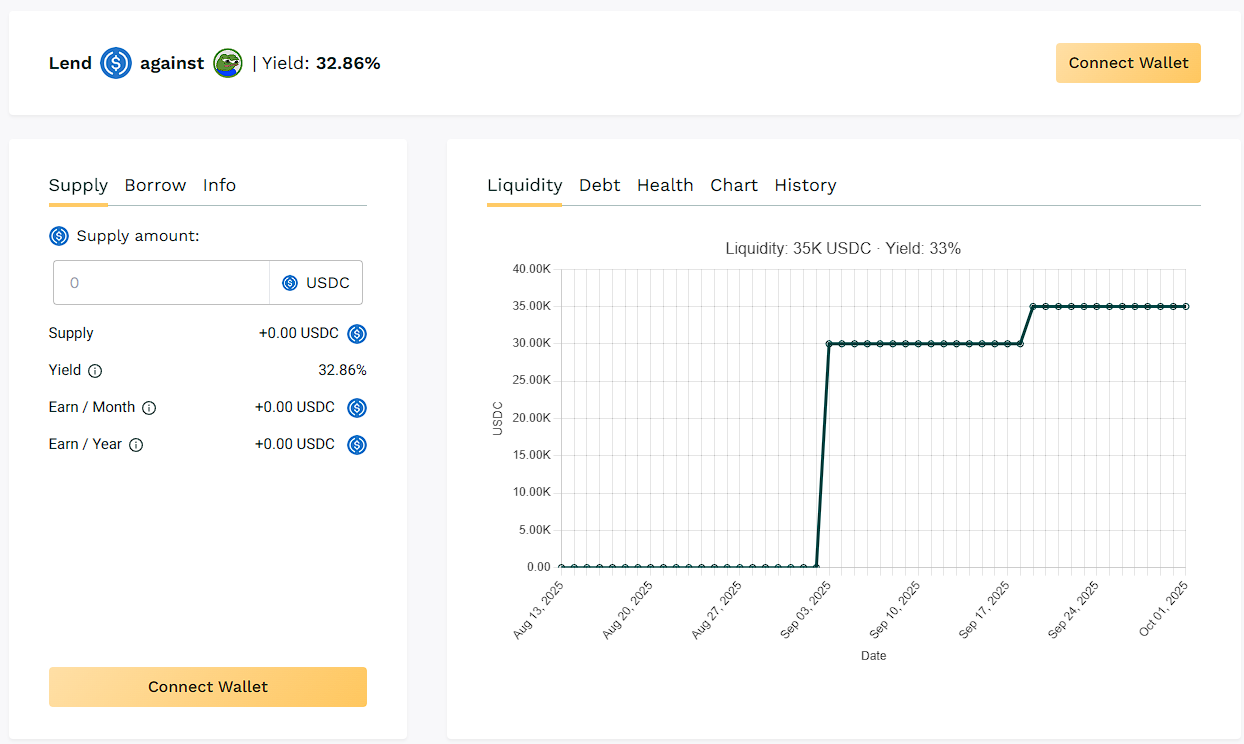This screenshot has height=744, width=1244.
Task: Click the USDC coin icon in header
Action: 116,64
